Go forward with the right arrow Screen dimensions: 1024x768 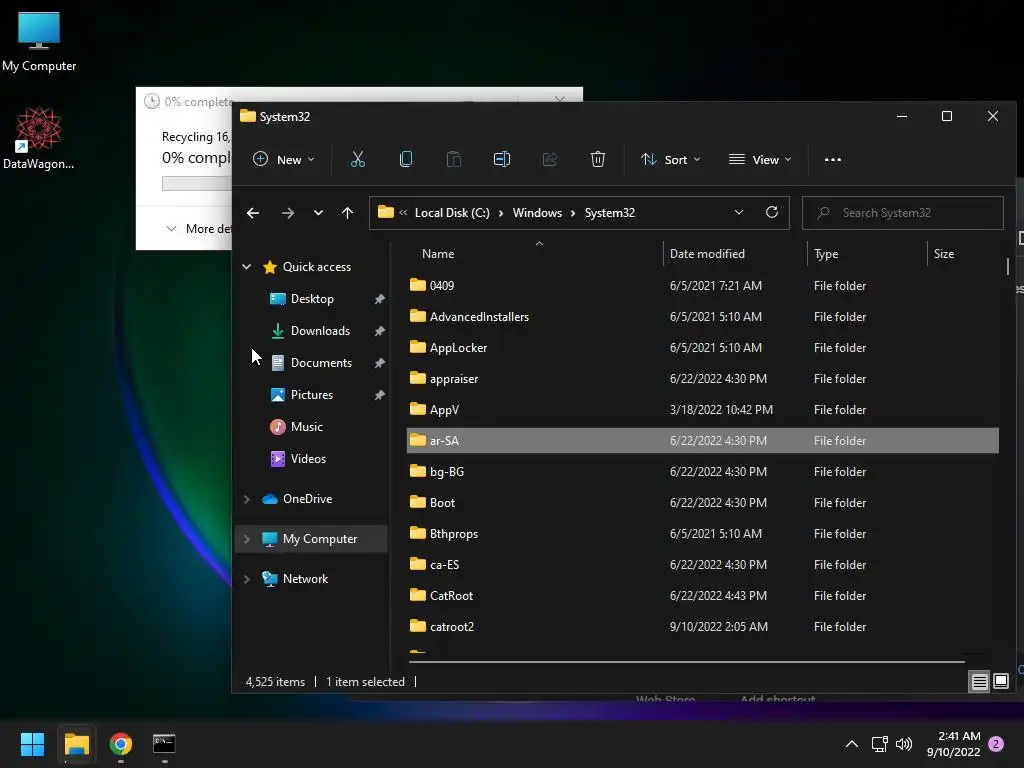pyautogui.click(x=287, y=213)
